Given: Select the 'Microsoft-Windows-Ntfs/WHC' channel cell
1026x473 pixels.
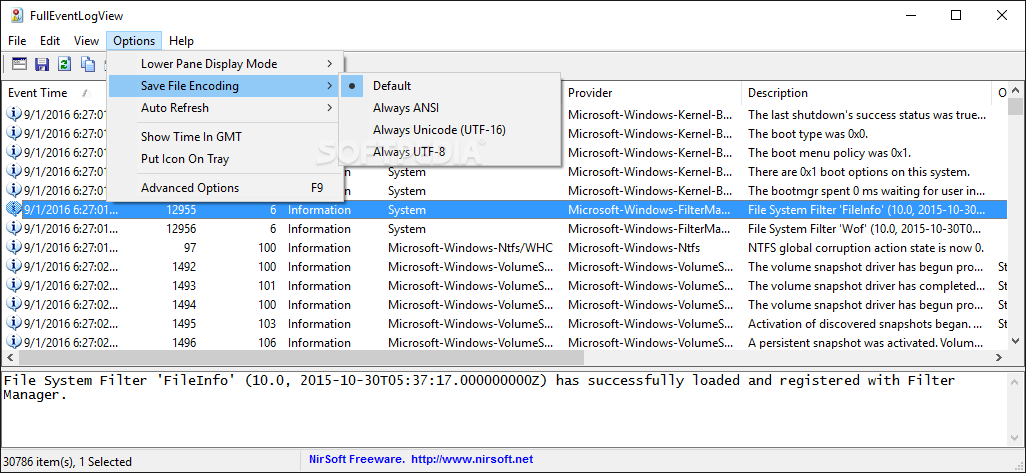Looking at the screenshot, I should click(x=470, y=248).
